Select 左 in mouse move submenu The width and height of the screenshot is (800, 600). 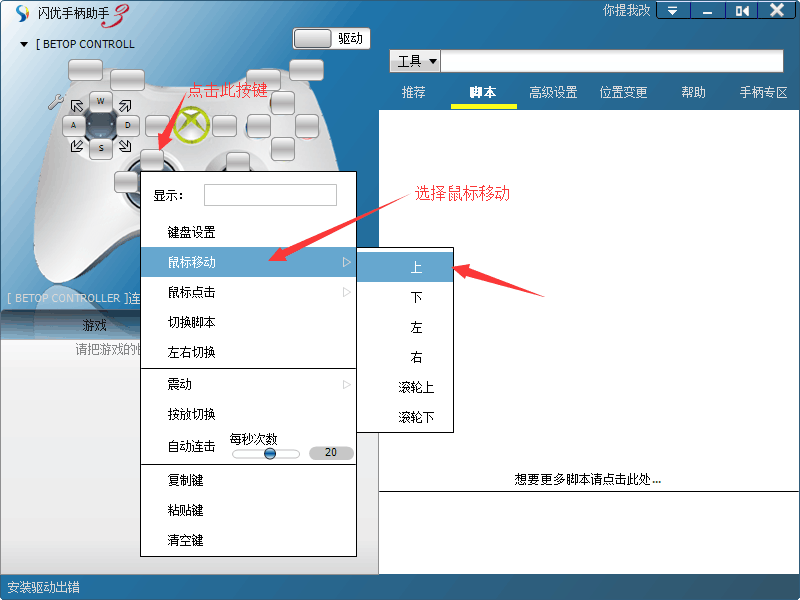(405, 327)
